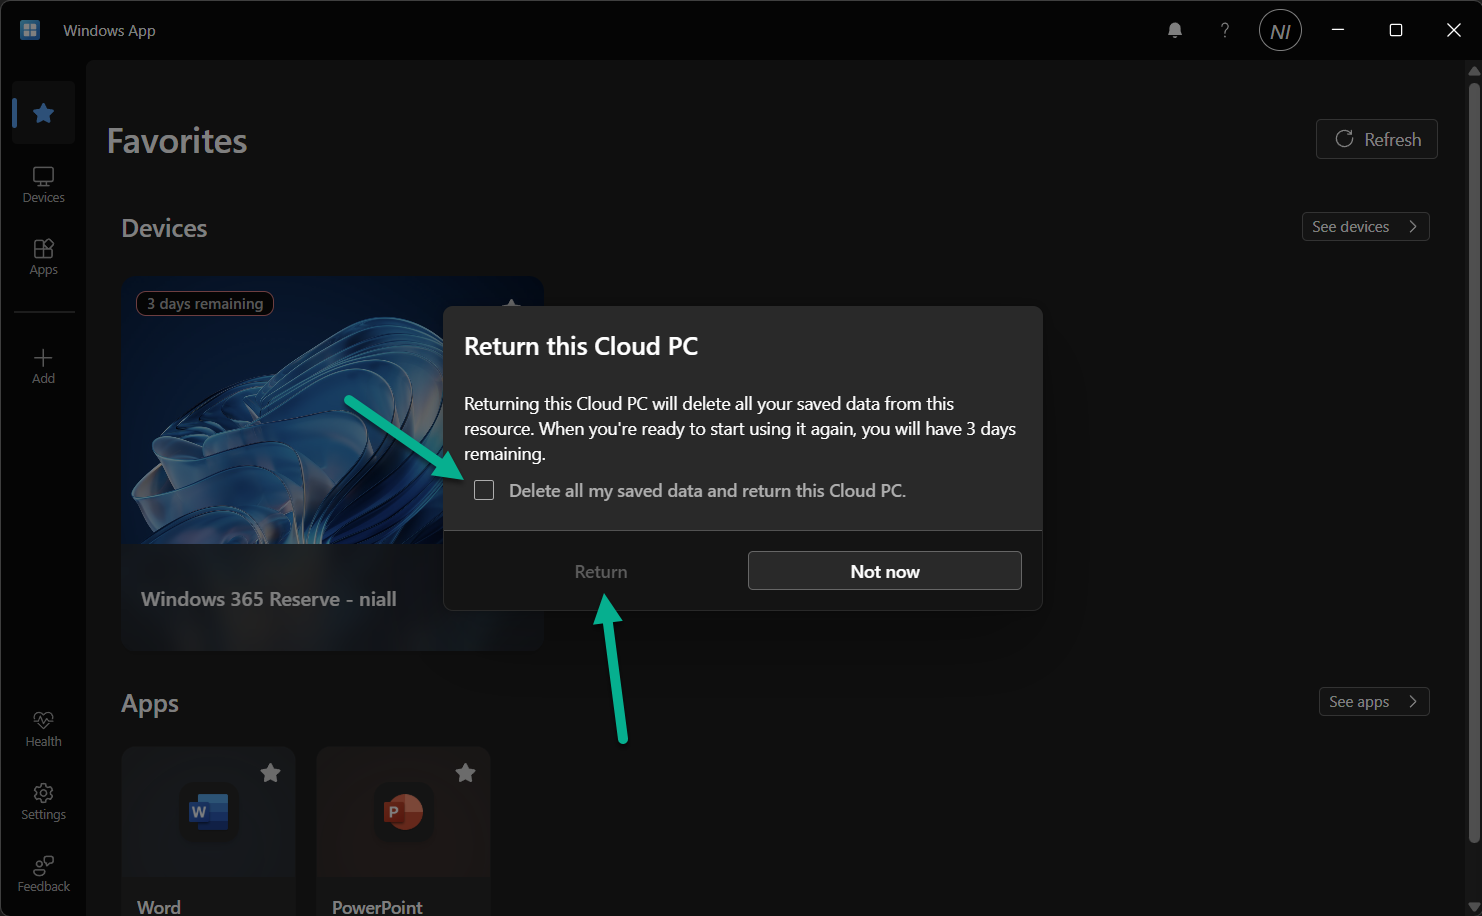Open the NI account profile avatar
Image resolution: width=1482 pixels, height=916 pixels.
coord(1280,31)
